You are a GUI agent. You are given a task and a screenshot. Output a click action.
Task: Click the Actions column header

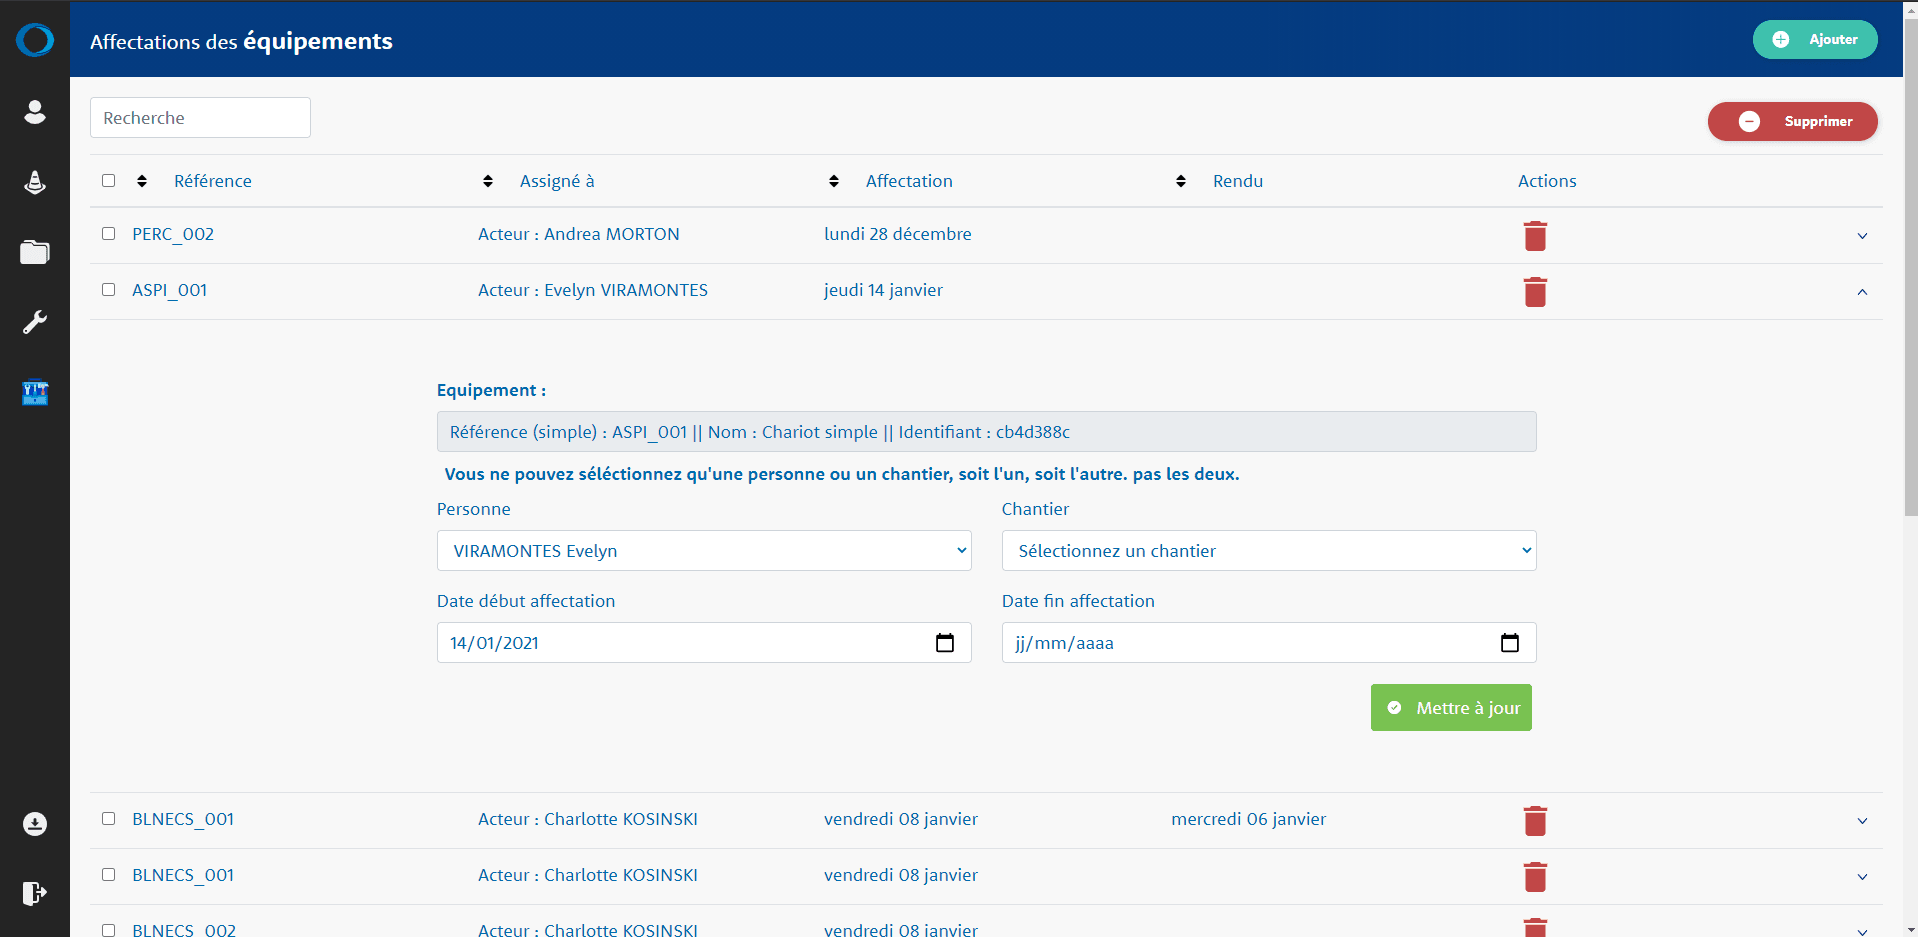point(1547,181)
